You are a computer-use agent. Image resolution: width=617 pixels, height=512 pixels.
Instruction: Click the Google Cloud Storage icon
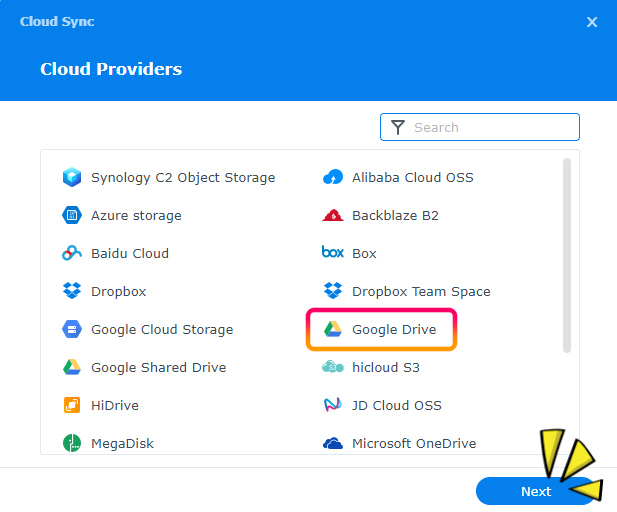click(72, 329)
